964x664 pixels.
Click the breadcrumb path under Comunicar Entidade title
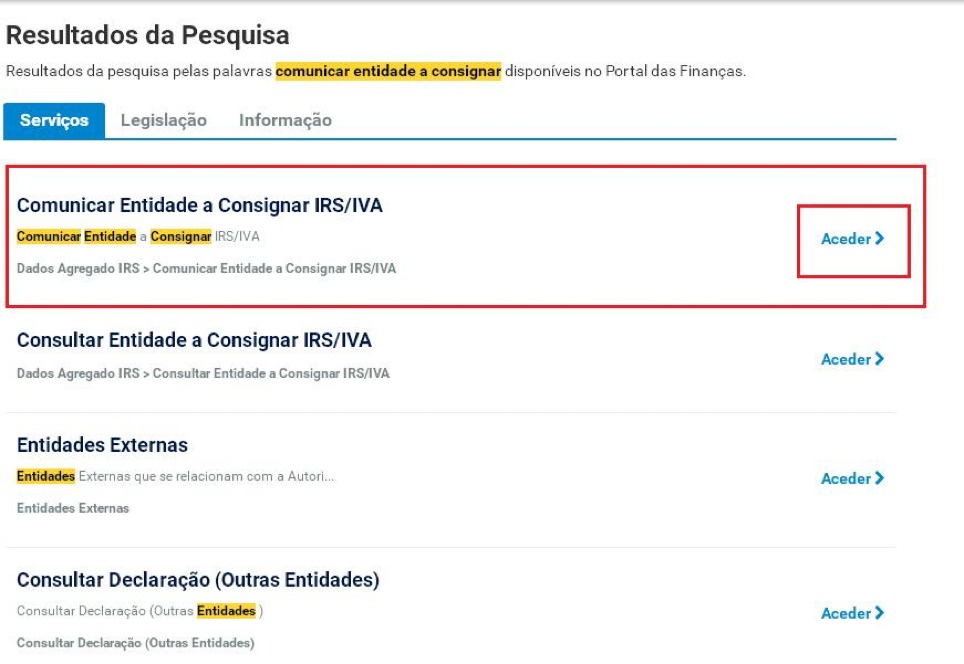click(206, 268)
